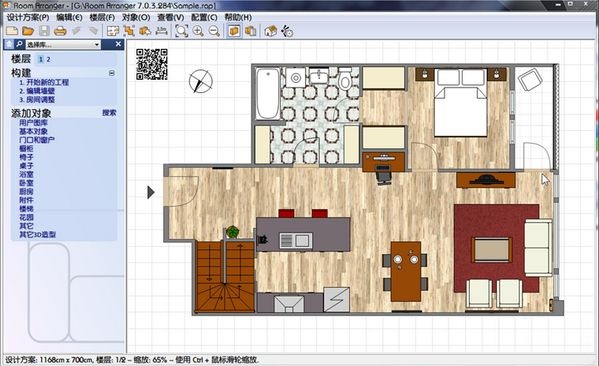Click 门口和窗户 in the object list
This screenshot has height=366, width=599.
pyautogui.click(x=37, y=140)
